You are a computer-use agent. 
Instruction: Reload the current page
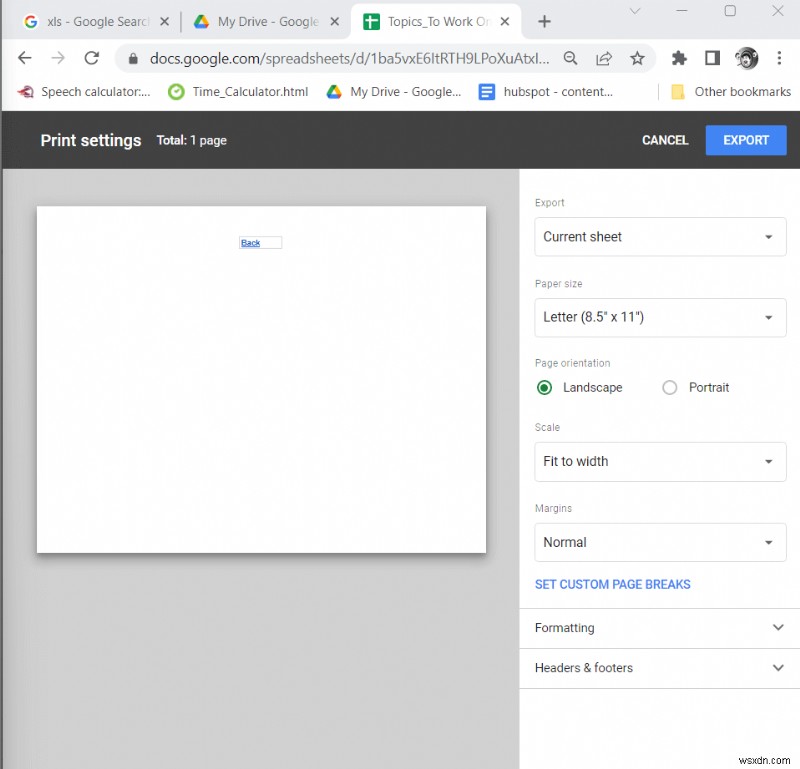pos(92,58)
